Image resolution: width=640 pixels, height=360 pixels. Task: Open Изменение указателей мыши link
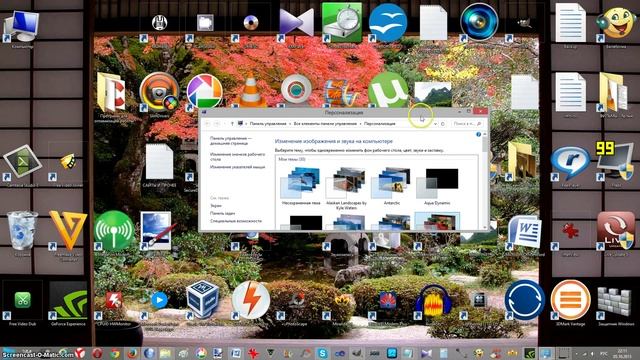tap(237, 167)
